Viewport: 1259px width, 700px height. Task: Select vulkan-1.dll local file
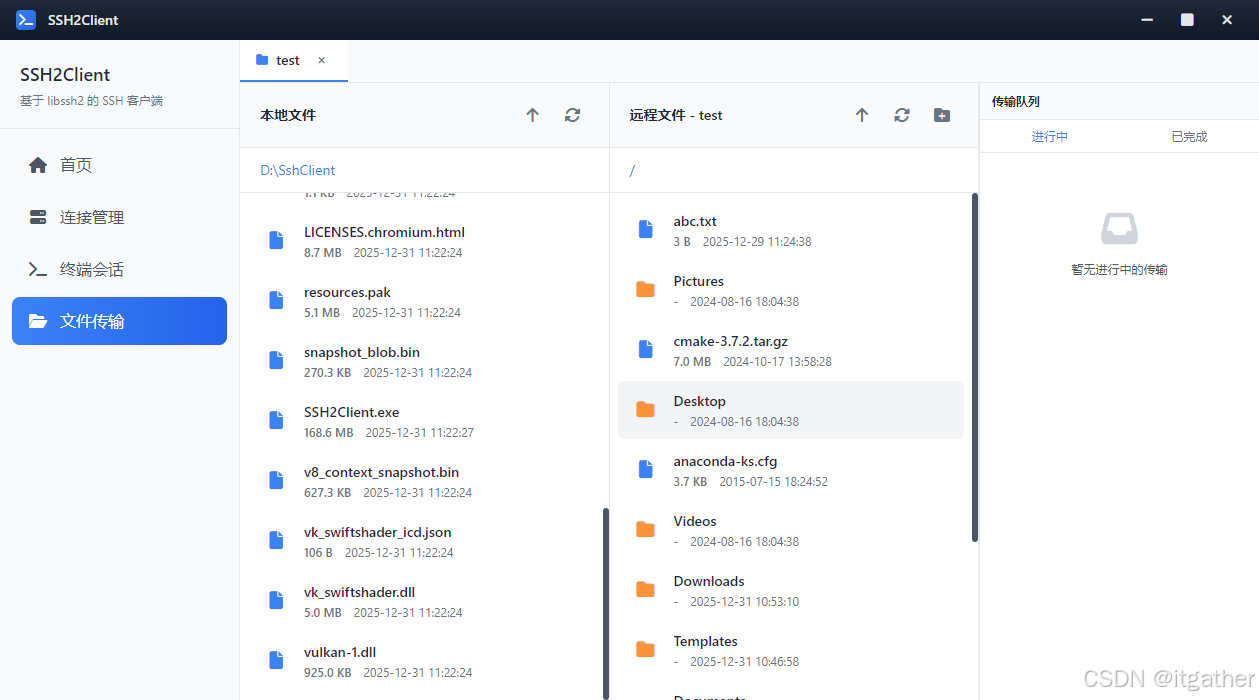pyautogui.click(x=424, y=661)
